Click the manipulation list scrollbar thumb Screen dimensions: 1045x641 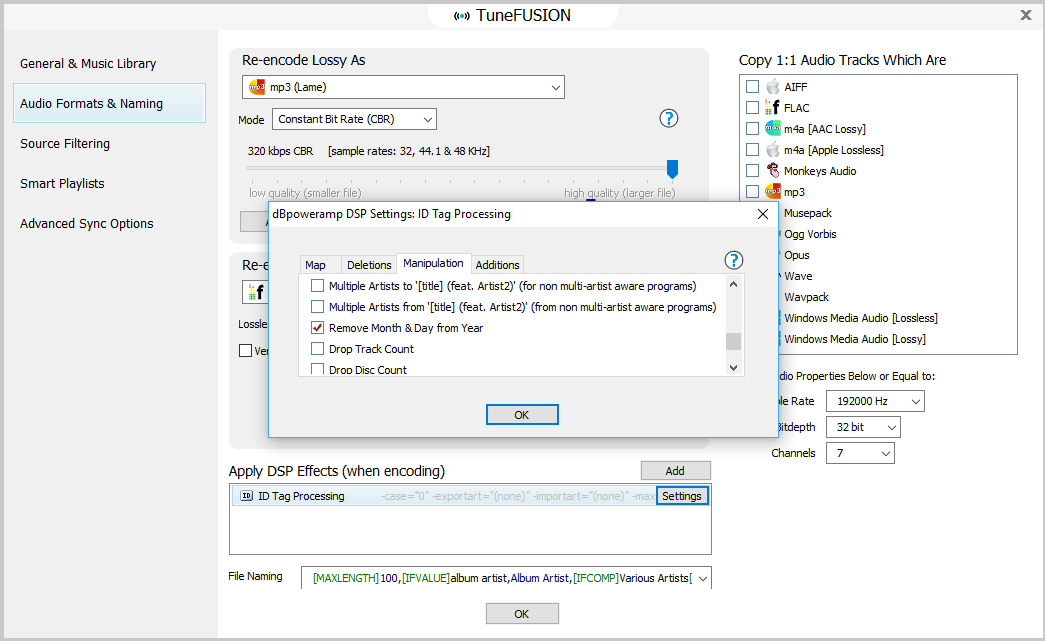(x=733, y=341)
